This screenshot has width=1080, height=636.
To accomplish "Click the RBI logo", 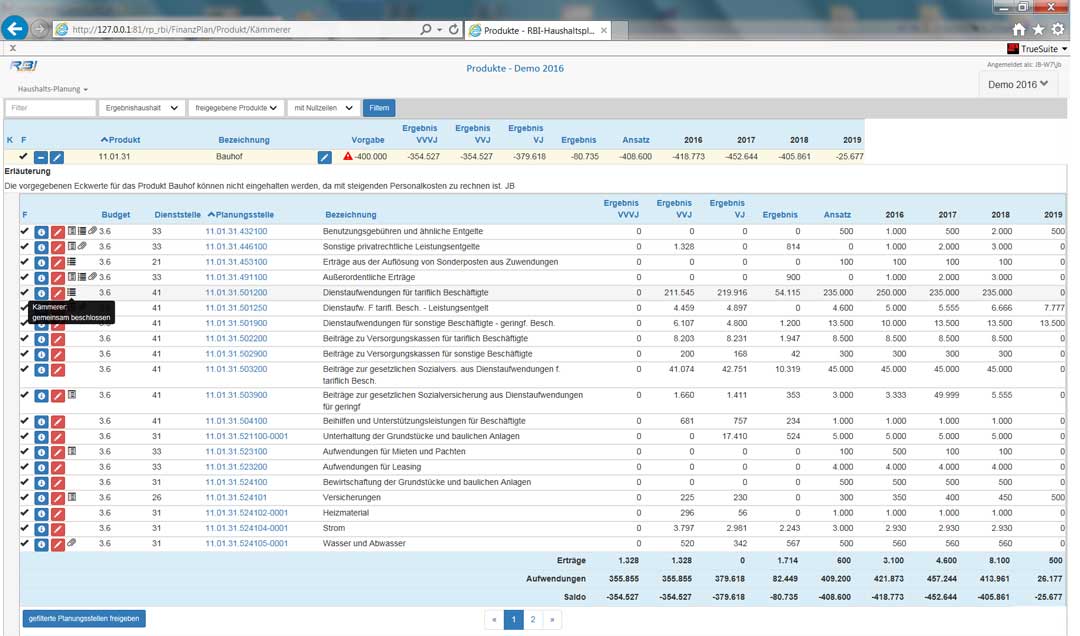I will point(23,66).
